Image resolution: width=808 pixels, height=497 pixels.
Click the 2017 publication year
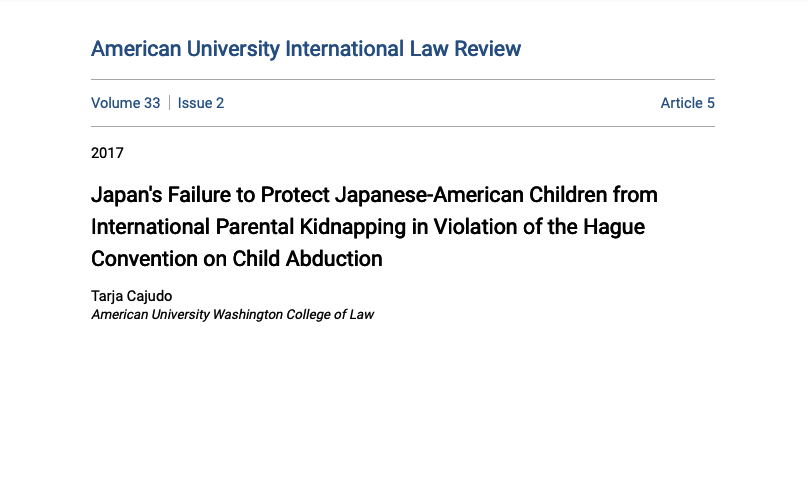point(107,153)
